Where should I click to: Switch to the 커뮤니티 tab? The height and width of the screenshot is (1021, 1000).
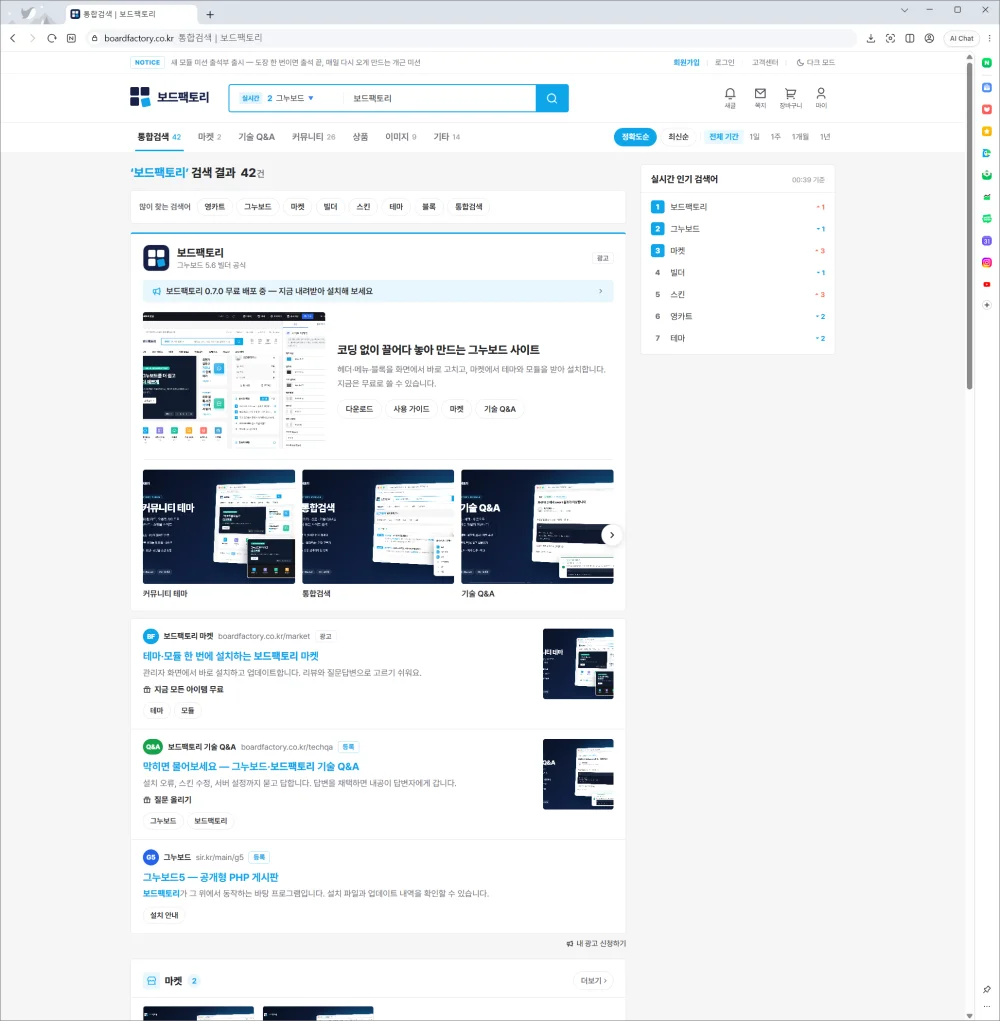[x=313, y=137]
